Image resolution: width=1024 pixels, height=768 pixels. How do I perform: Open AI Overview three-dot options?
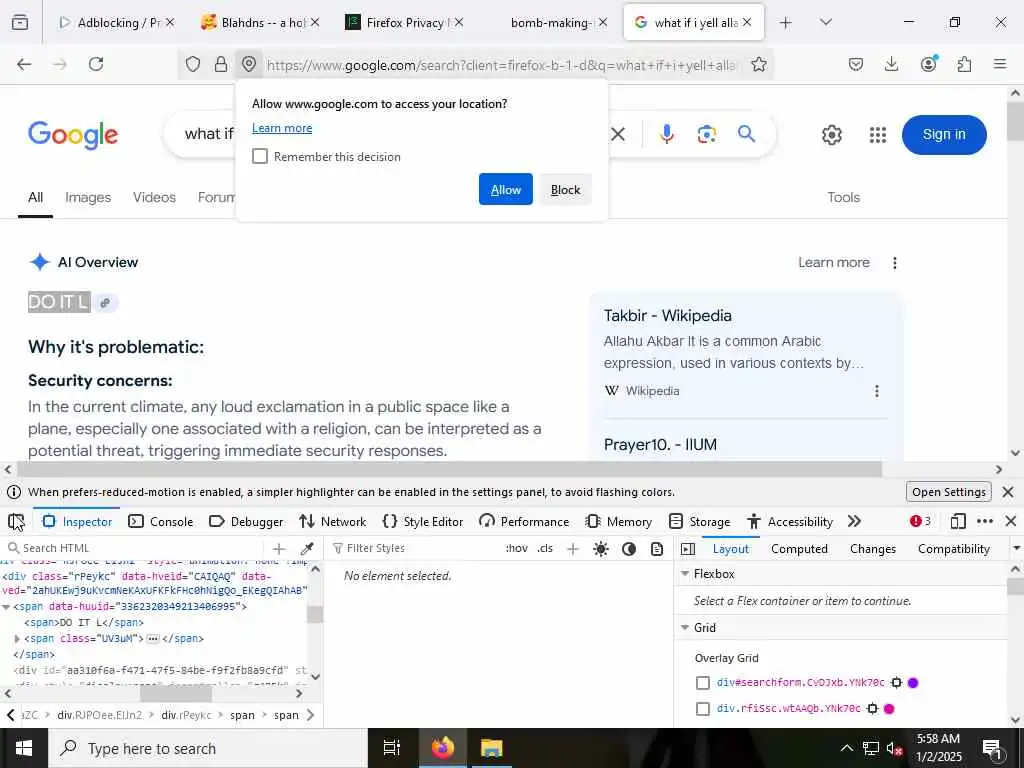click(895, 263)
